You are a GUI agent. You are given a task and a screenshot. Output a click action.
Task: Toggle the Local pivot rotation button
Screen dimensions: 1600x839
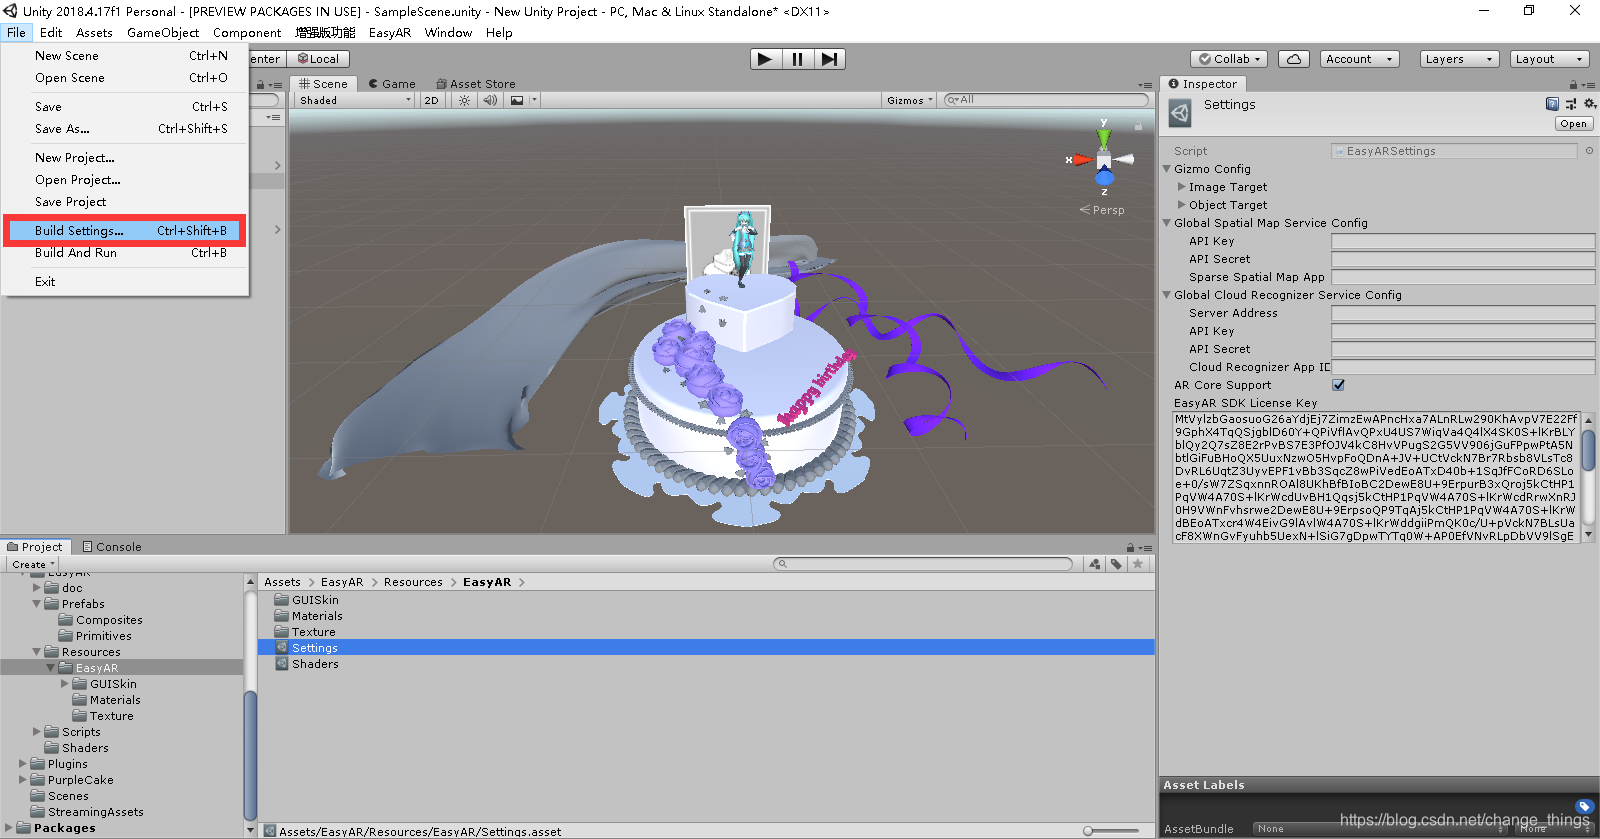[x=318, y=59]
